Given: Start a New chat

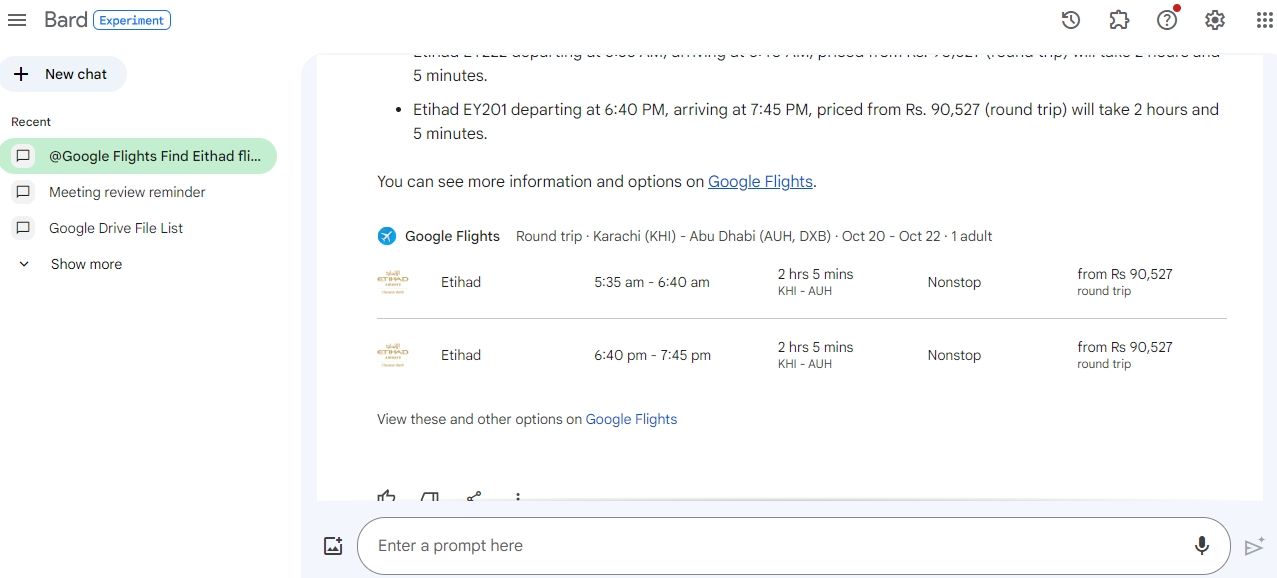Looking at the screenshot, I should click(63, 73).
